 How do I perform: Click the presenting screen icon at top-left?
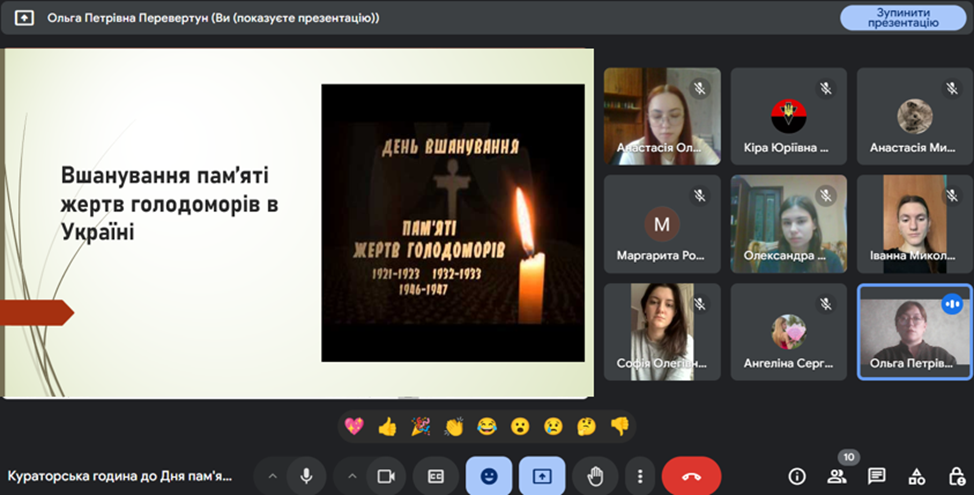coord(24,18)
